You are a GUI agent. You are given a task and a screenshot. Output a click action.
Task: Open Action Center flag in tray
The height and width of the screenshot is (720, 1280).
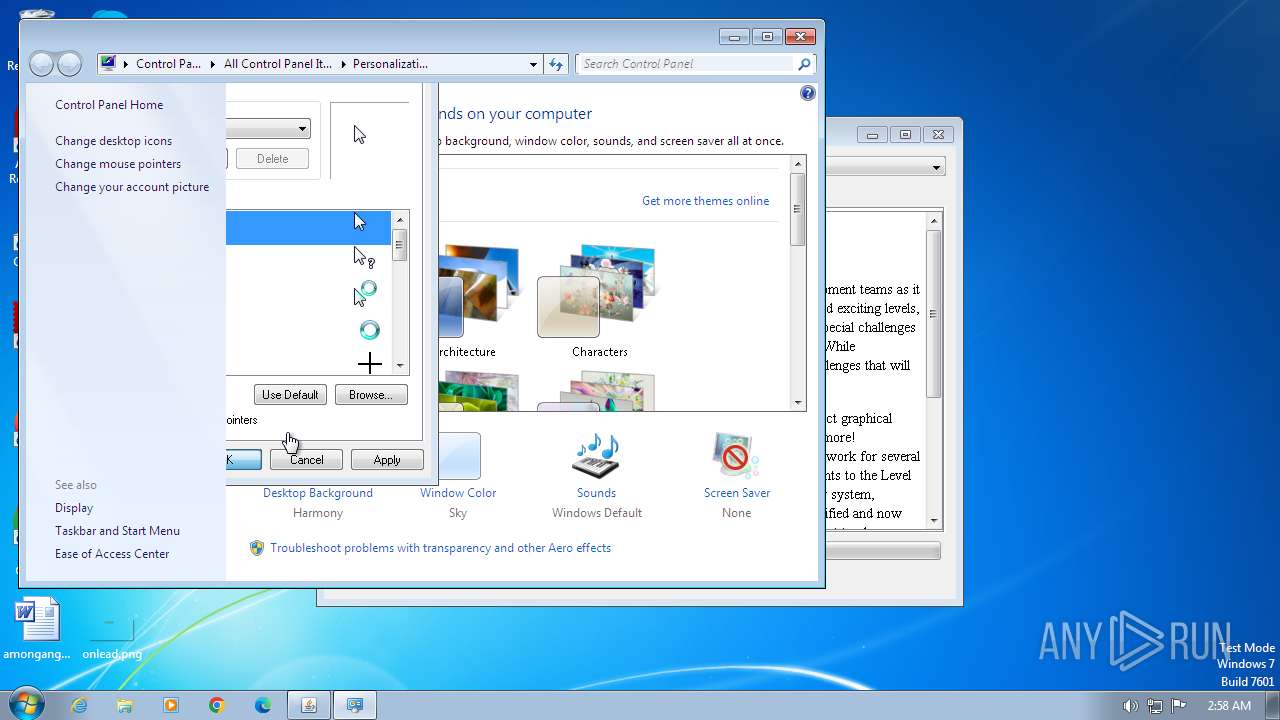[1179, 705]
